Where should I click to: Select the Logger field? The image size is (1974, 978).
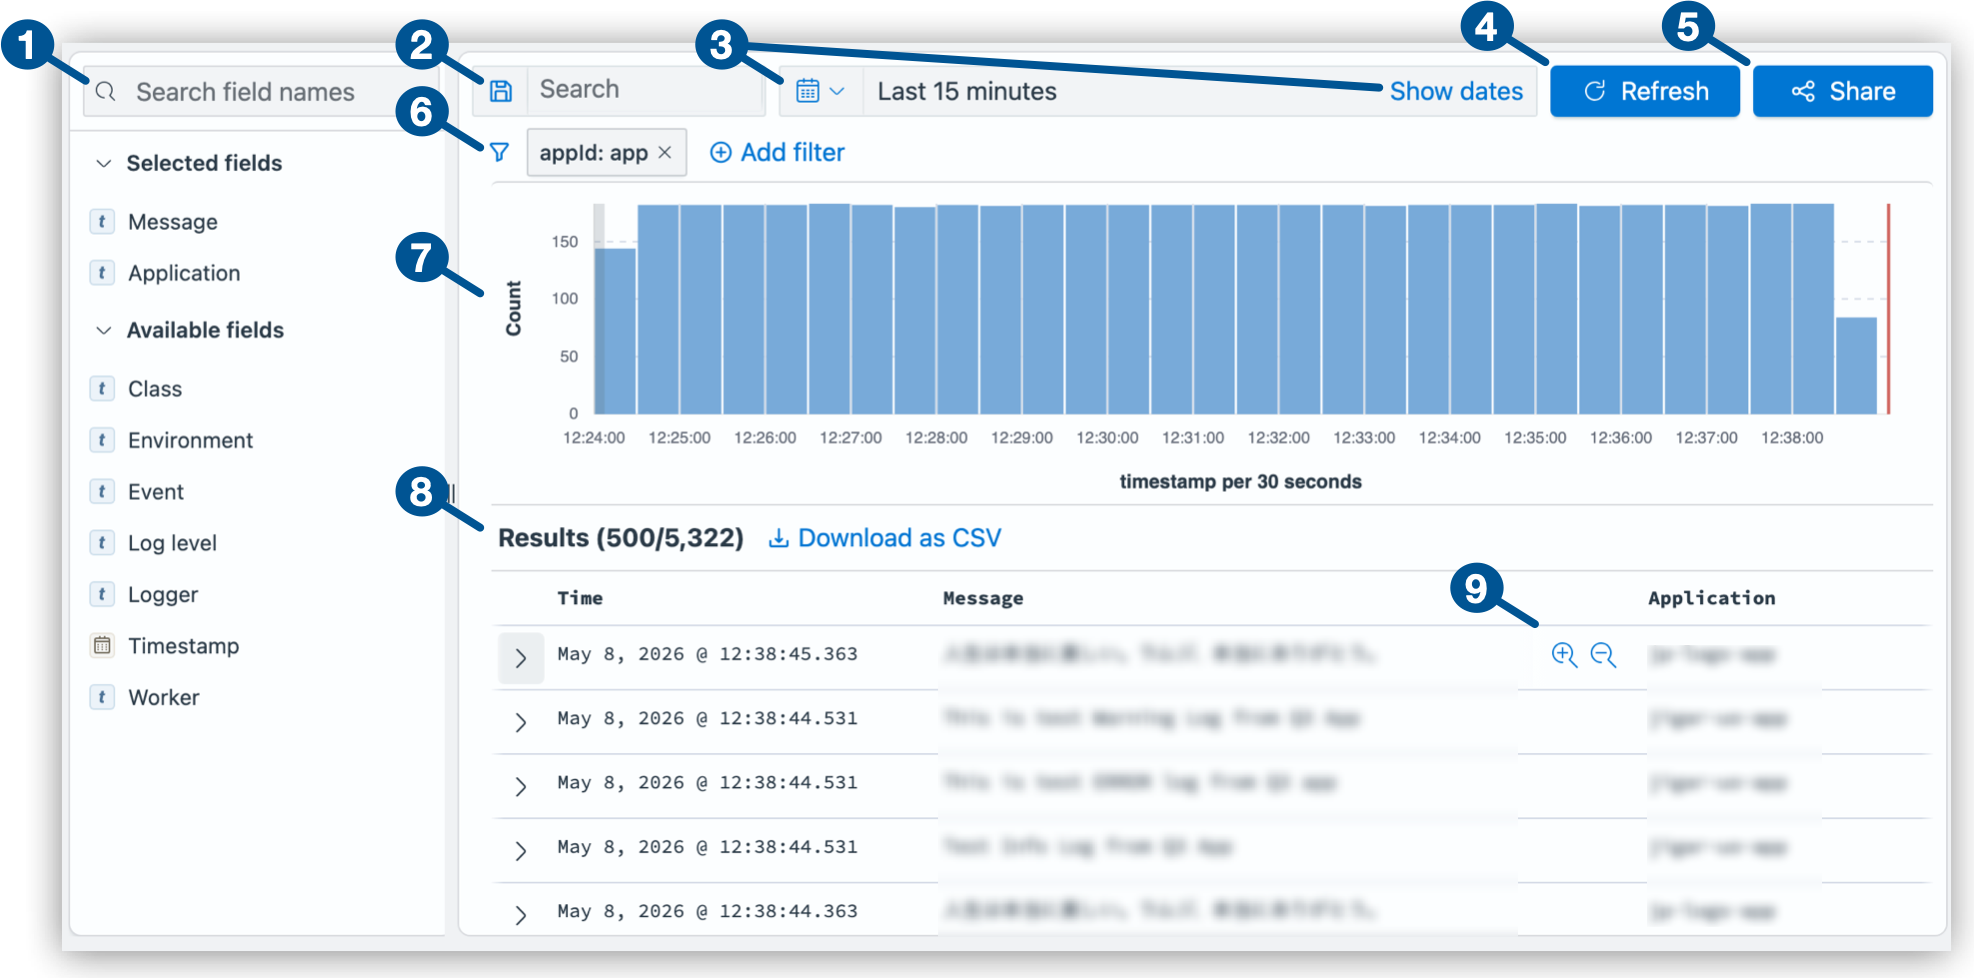click(163, 595)
